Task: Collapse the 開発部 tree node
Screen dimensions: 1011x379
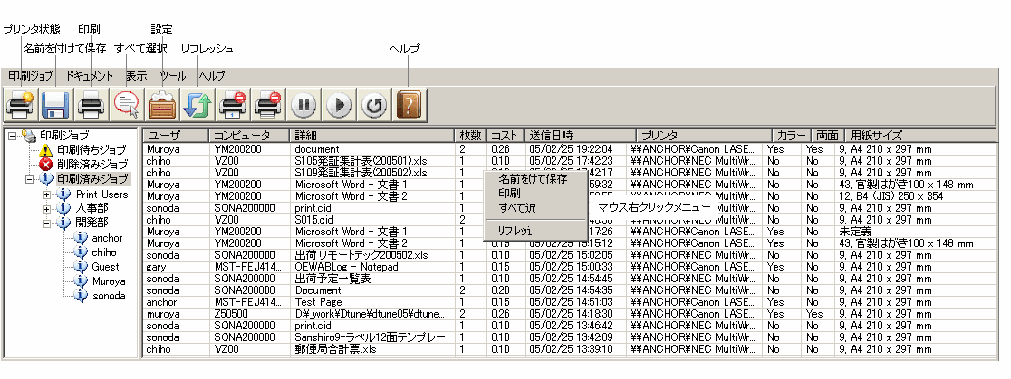Action: (x=47, y=224)
